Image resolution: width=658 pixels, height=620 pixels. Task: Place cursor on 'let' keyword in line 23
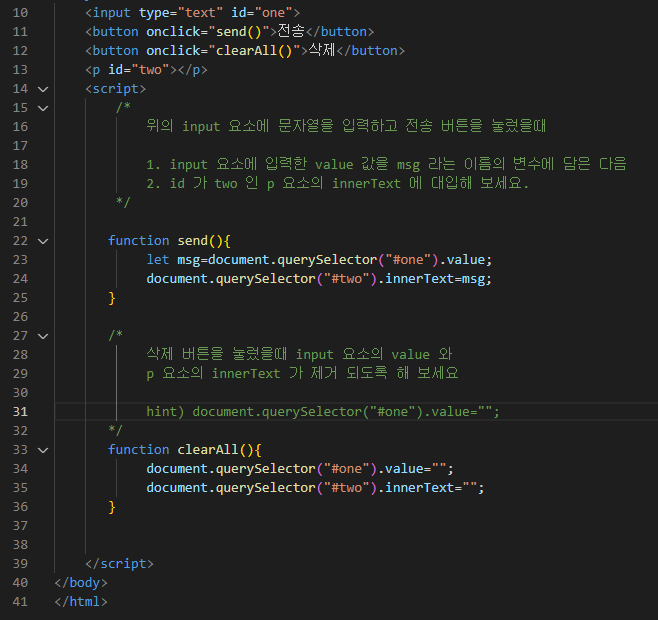(158, 260)
